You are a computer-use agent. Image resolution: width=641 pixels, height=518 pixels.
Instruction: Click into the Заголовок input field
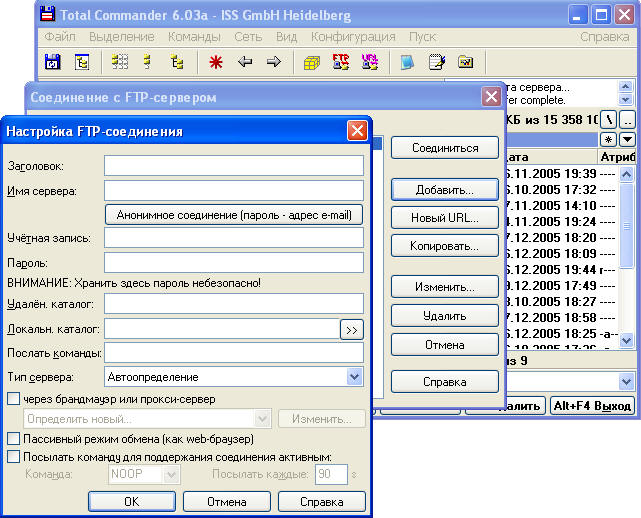[x=234, y=166]
